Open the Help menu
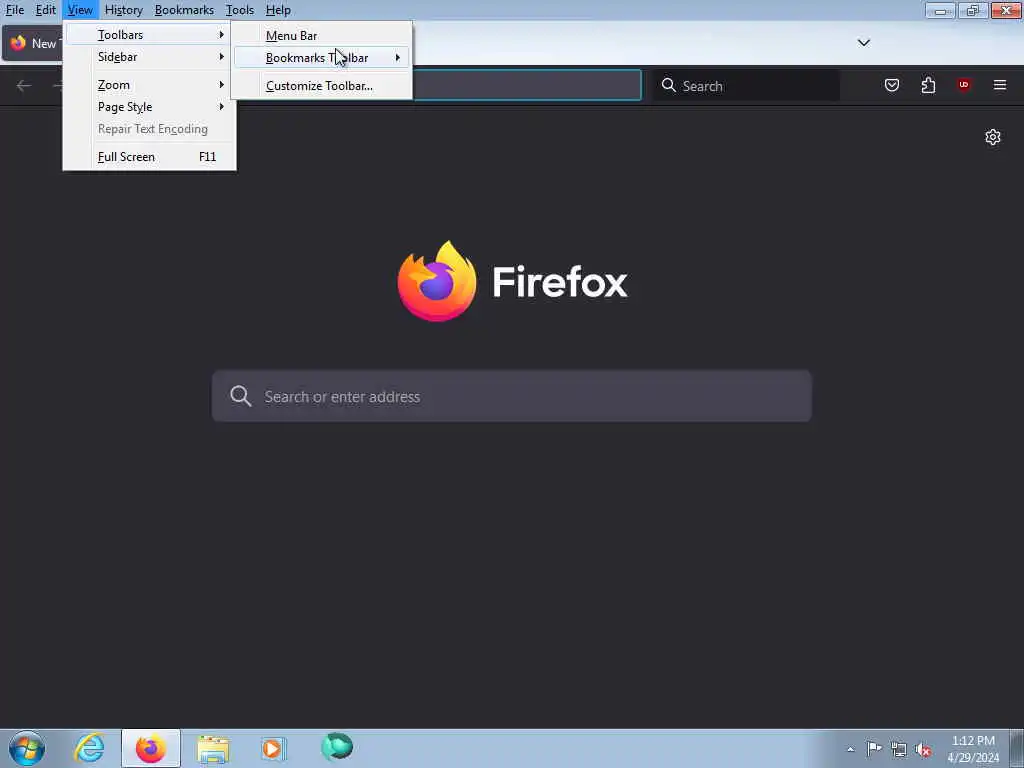1024x768 pixels. pyautogui.click(x=278, y=10)
